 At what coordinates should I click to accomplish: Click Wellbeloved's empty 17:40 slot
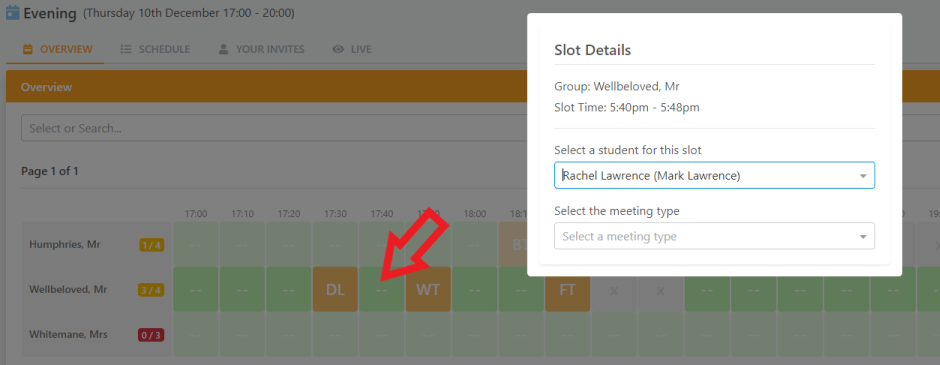point(382,289)
